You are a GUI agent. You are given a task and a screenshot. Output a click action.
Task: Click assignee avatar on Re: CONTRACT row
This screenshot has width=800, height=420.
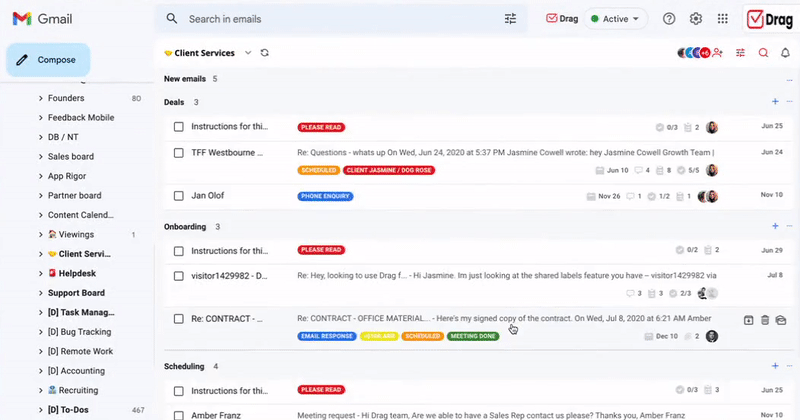pyautogui.click(x=712, y=336)
